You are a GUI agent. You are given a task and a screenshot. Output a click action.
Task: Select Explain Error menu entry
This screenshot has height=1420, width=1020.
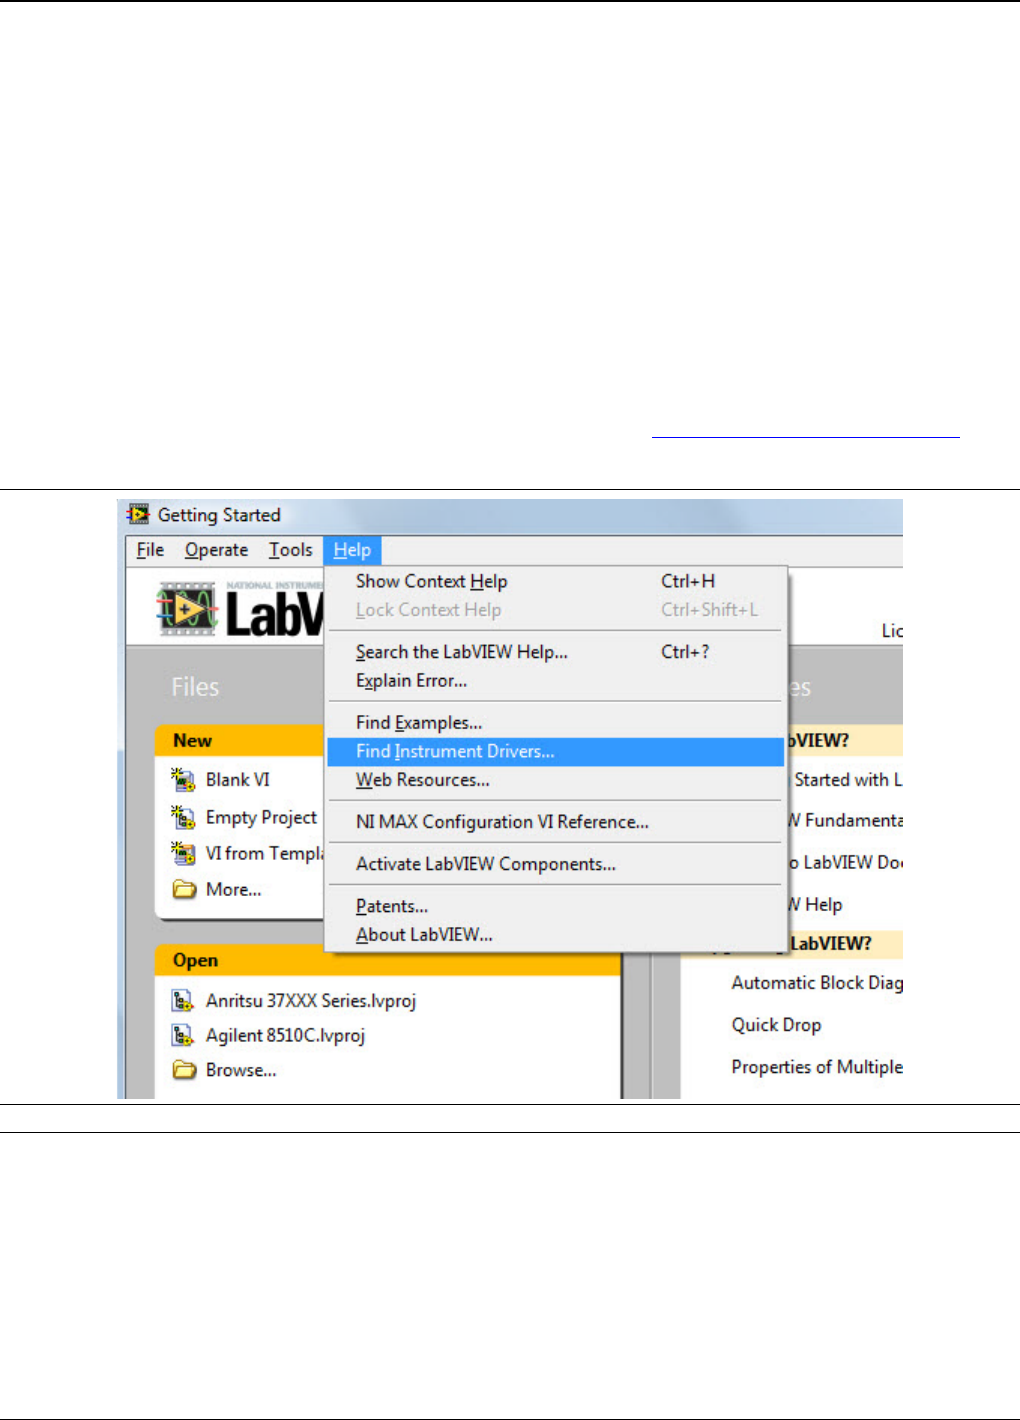pyautogui.click(x=556, y=681)
